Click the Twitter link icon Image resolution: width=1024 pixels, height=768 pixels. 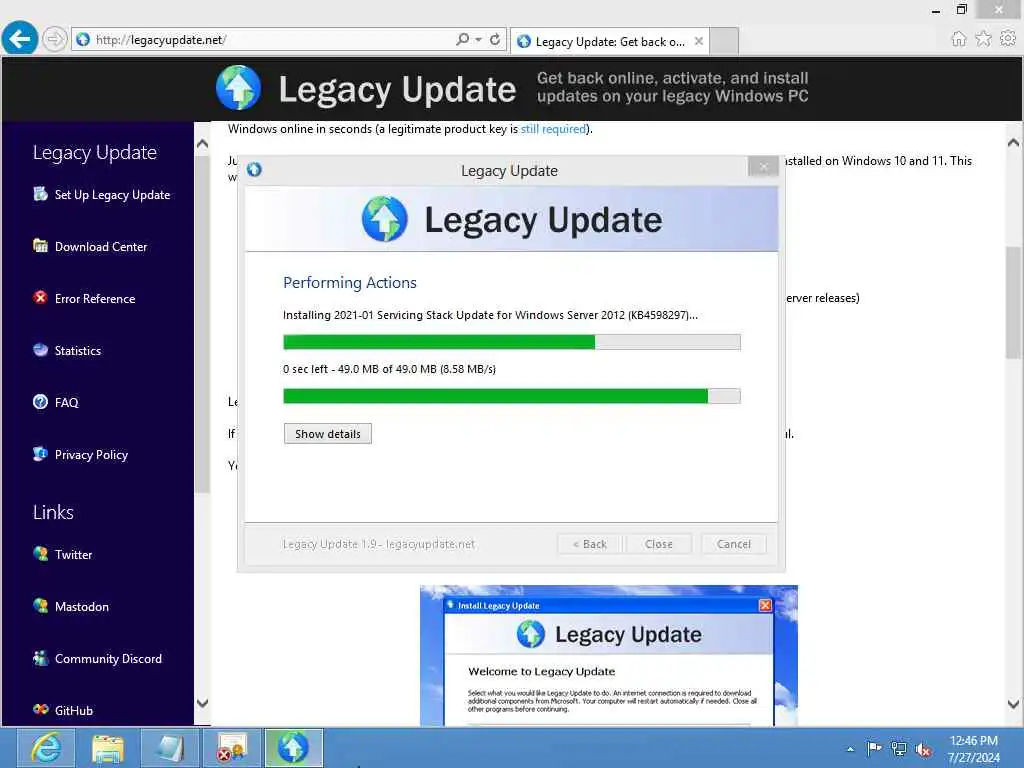(x=40, y=554)
